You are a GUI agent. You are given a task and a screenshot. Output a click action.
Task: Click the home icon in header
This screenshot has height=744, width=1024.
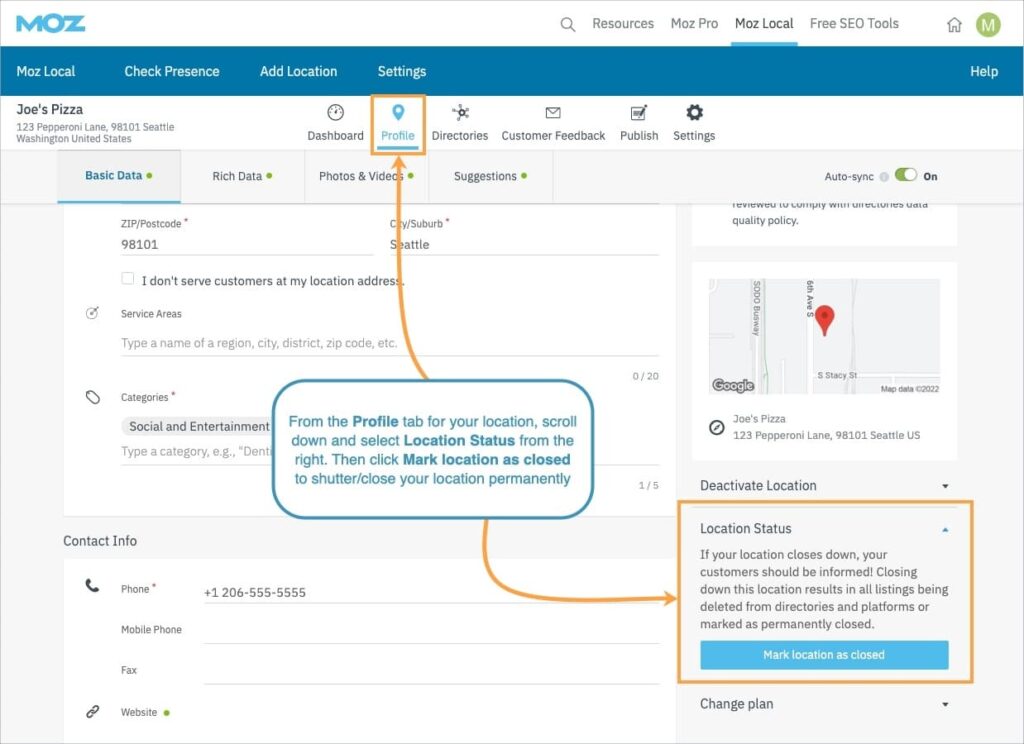(954, 25)
